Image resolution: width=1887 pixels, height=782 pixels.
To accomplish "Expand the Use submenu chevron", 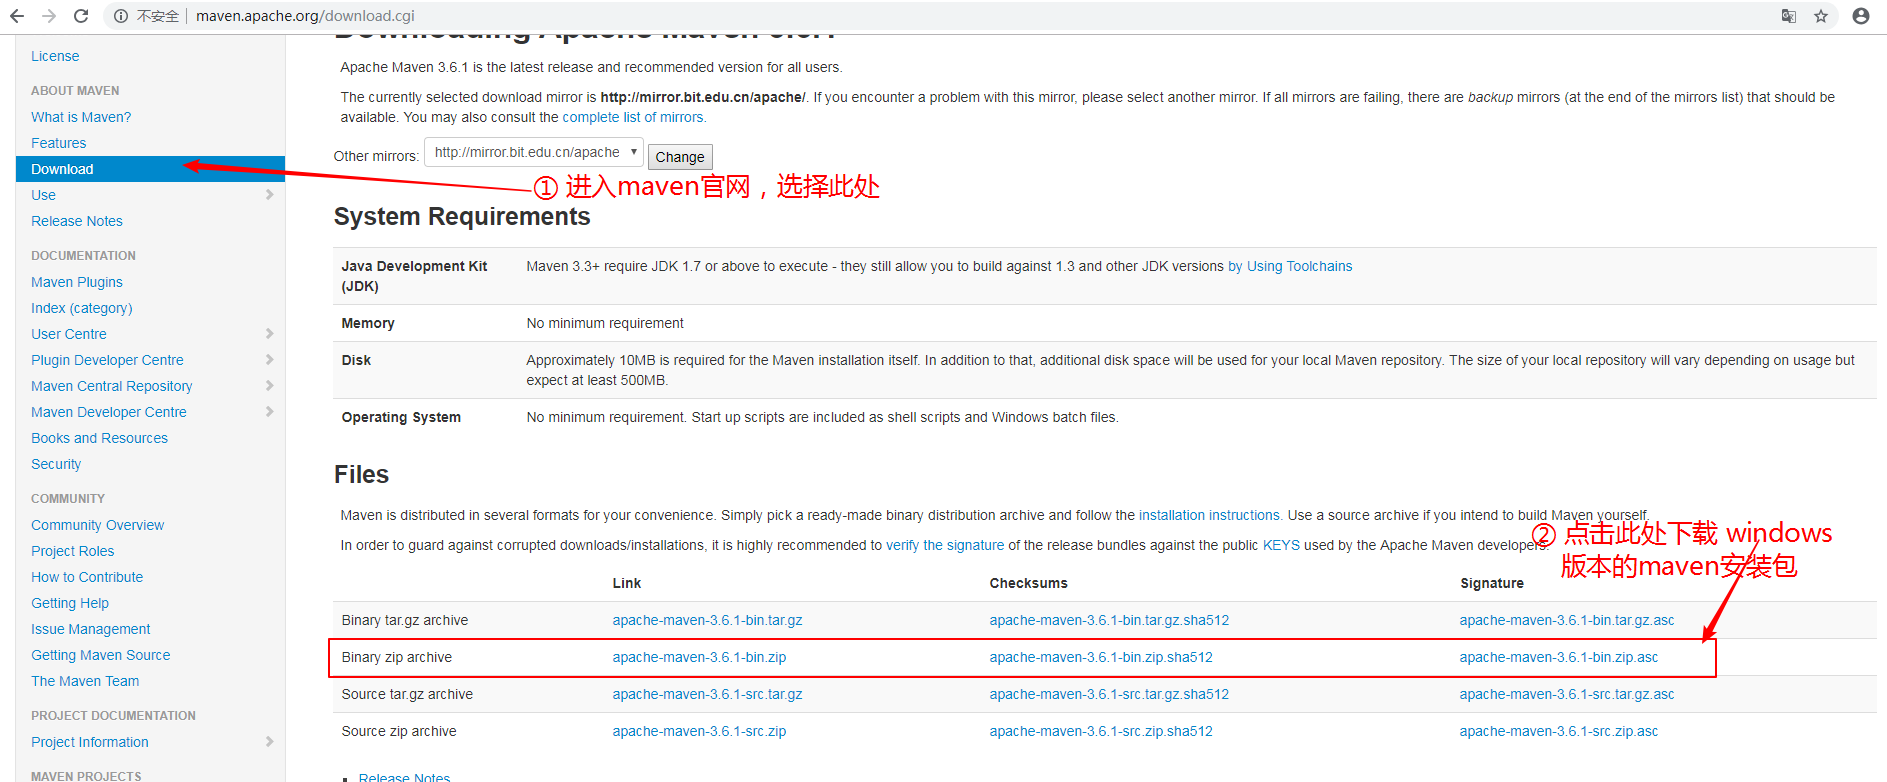I will point(270,195).
